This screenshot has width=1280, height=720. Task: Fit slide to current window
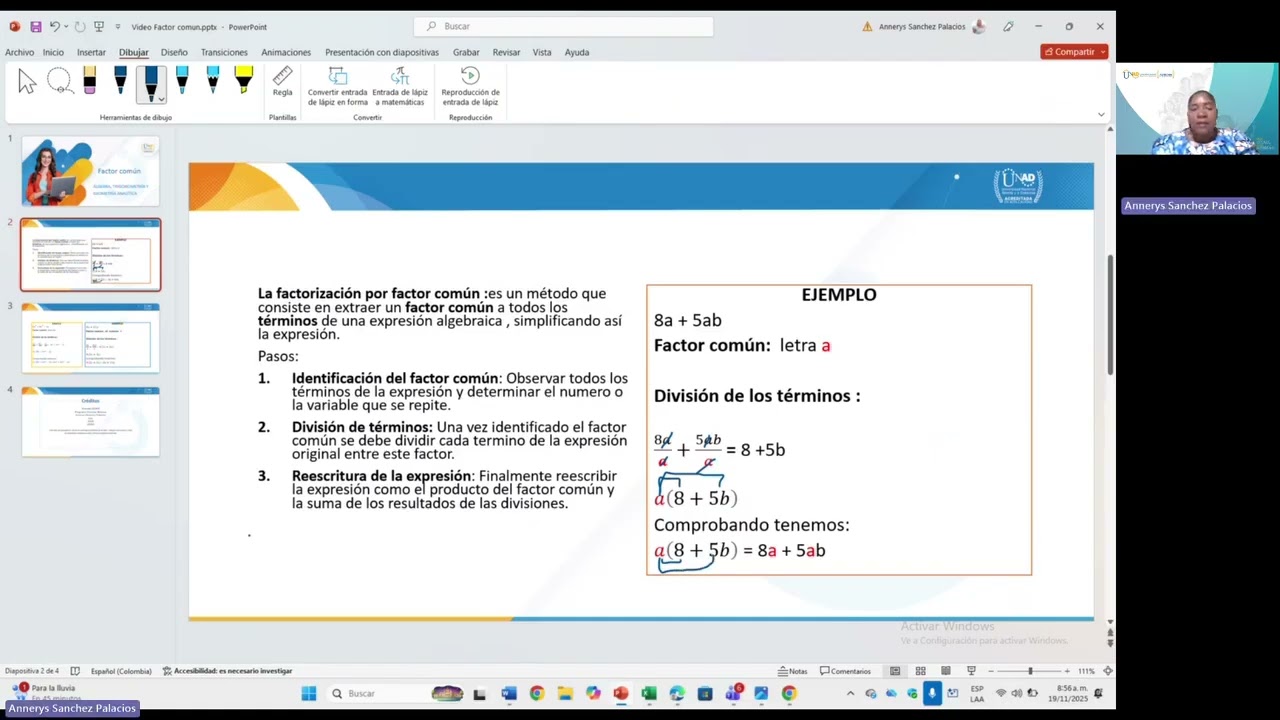(1107, 671)
